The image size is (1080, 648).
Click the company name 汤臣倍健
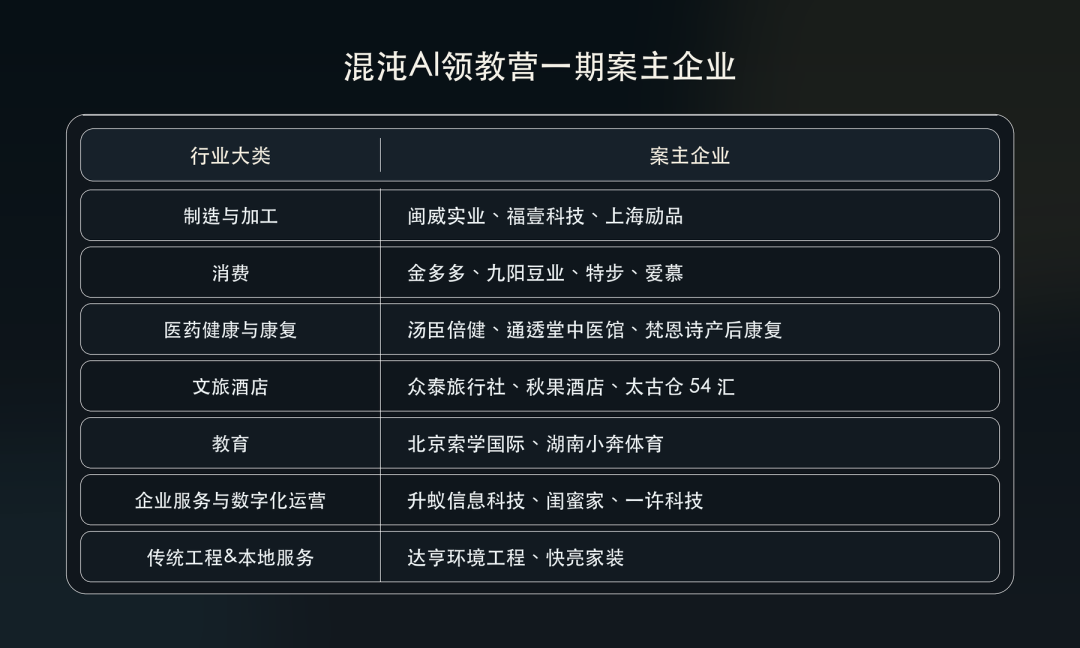pyautogui.click(x=446, y=330)
